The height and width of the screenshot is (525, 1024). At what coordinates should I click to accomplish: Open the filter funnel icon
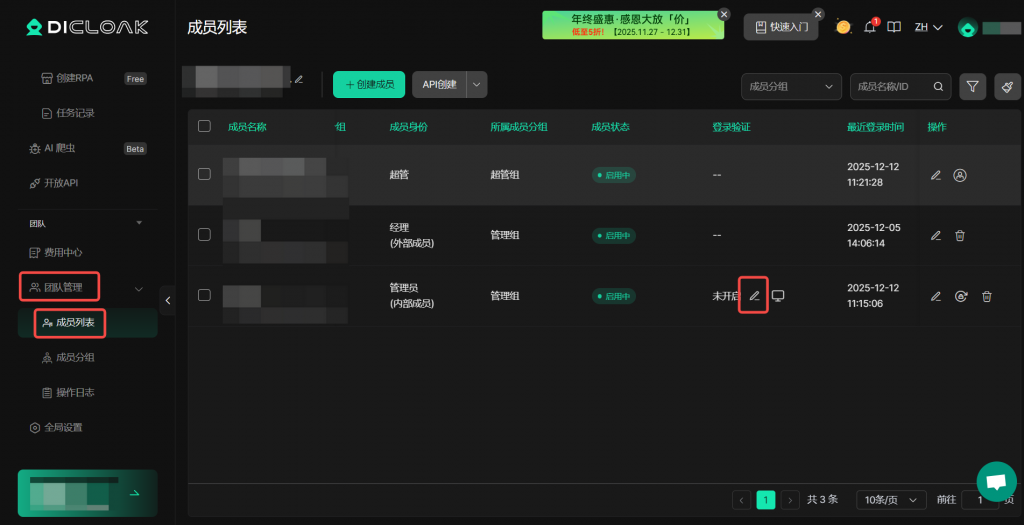(972, 86)
